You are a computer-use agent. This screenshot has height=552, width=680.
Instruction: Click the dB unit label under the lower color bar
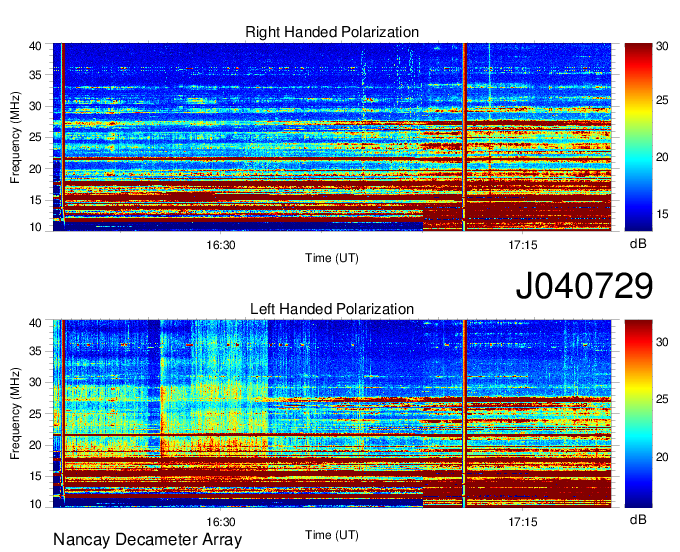638,520
